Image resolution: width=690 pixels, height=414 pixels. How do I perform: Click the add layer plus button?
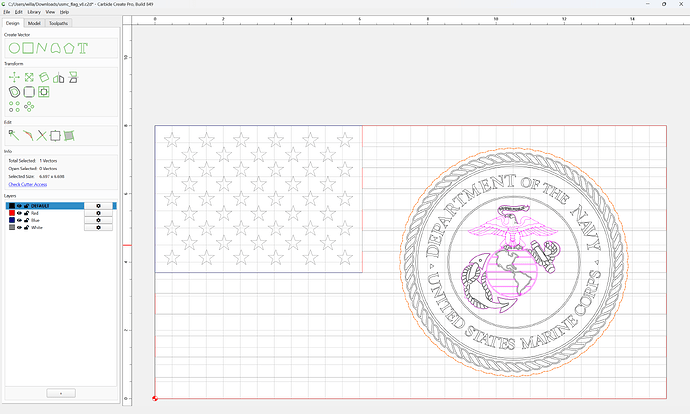[61, 393]
